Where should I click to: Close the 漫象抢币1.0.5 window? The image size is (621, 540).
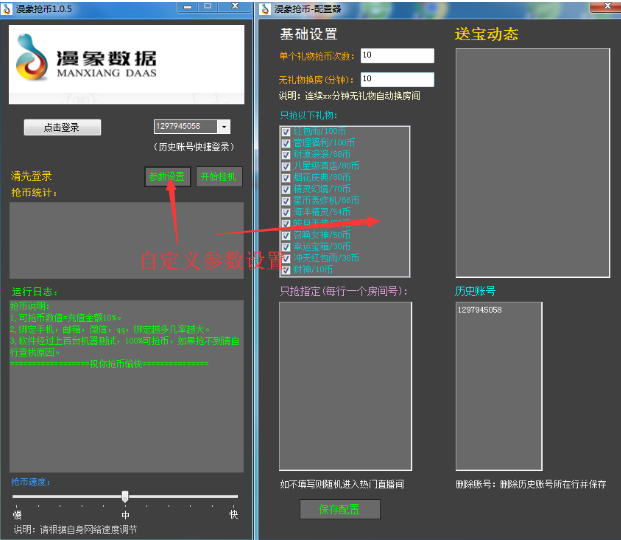pyautogui.click(x=235, y=6)
